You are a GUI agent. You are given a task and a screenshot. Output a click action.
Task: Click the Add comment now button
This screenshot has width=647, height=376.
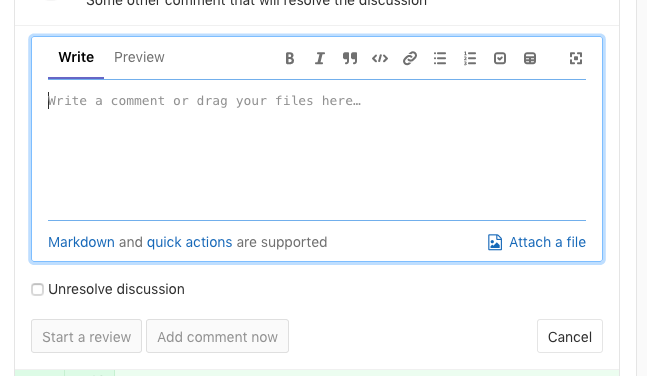[x=217, y=336]
